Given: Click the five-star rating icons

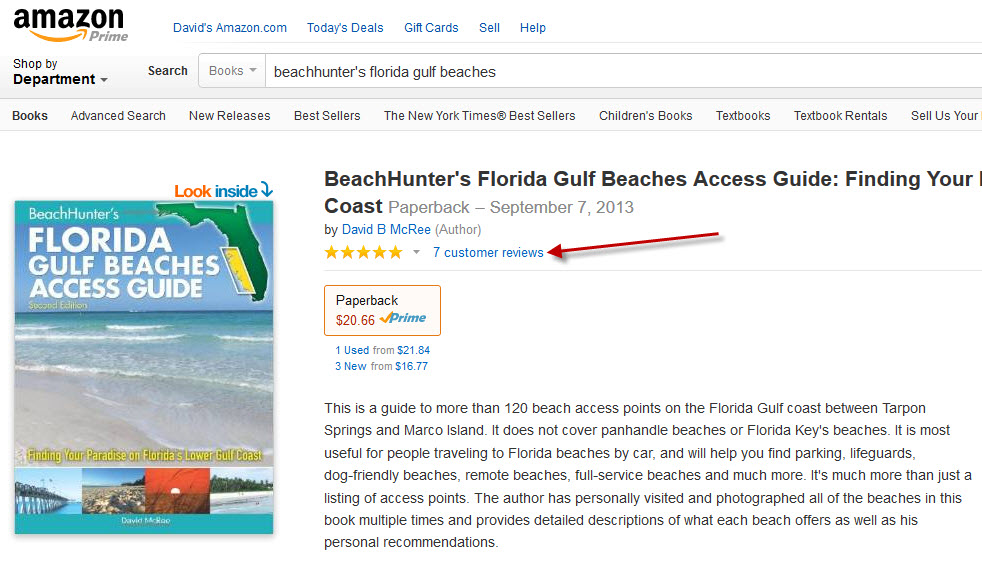Looking at the screenshot, I should [363, 253].
